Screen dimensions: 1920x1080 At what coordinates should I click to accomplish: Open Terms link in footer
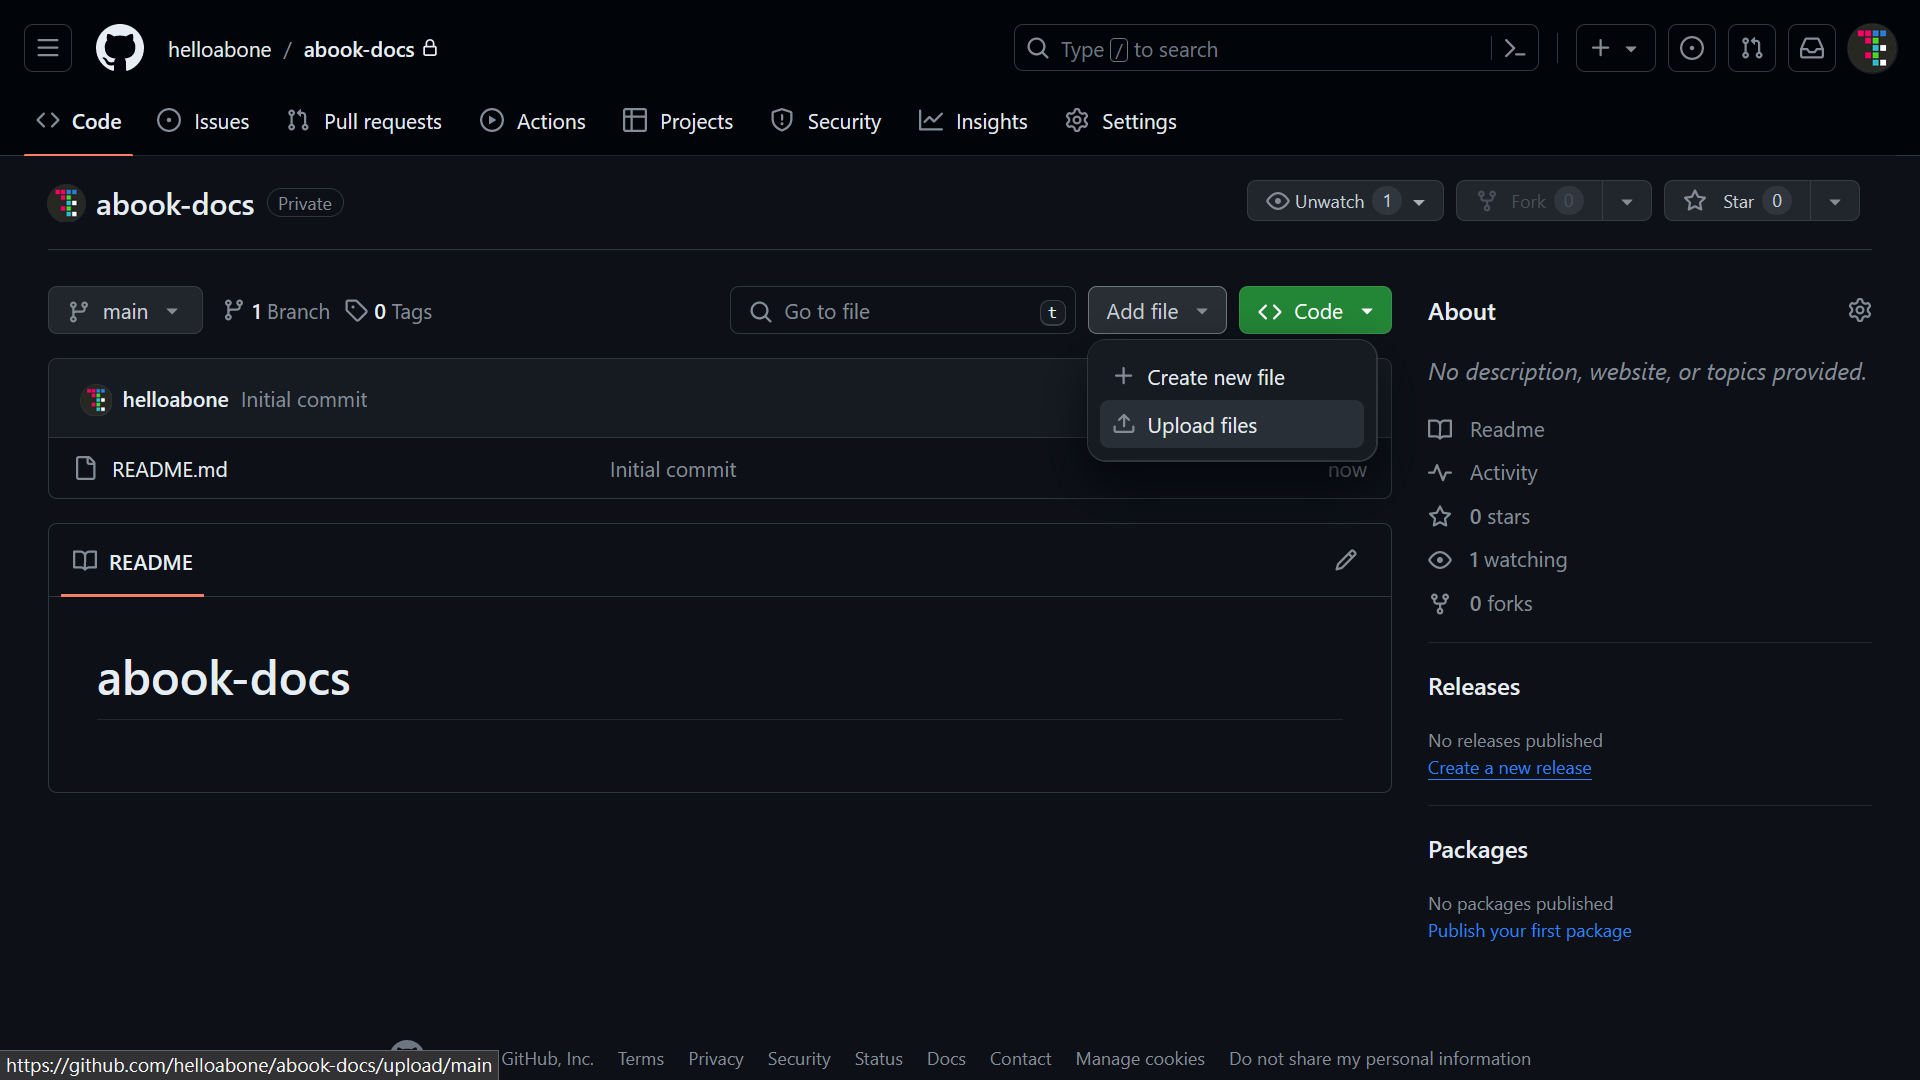(x=640, y=1058)
